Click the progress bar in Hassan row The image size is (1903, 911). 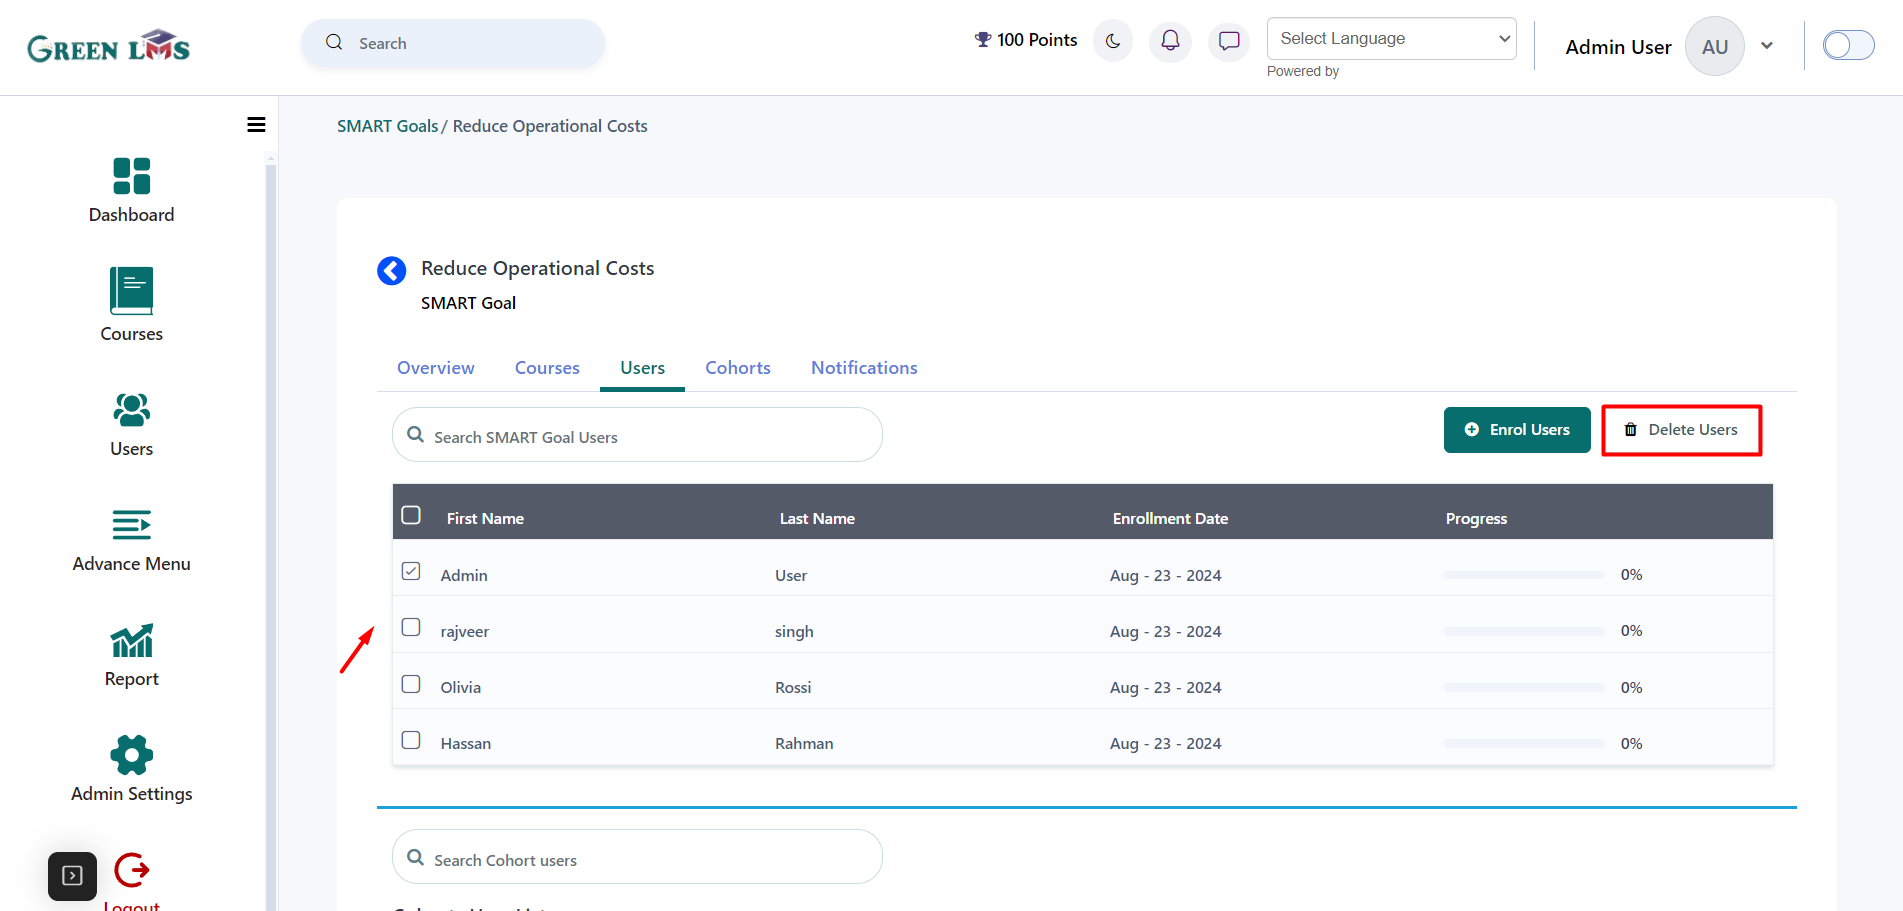[x=1524, y=744]
